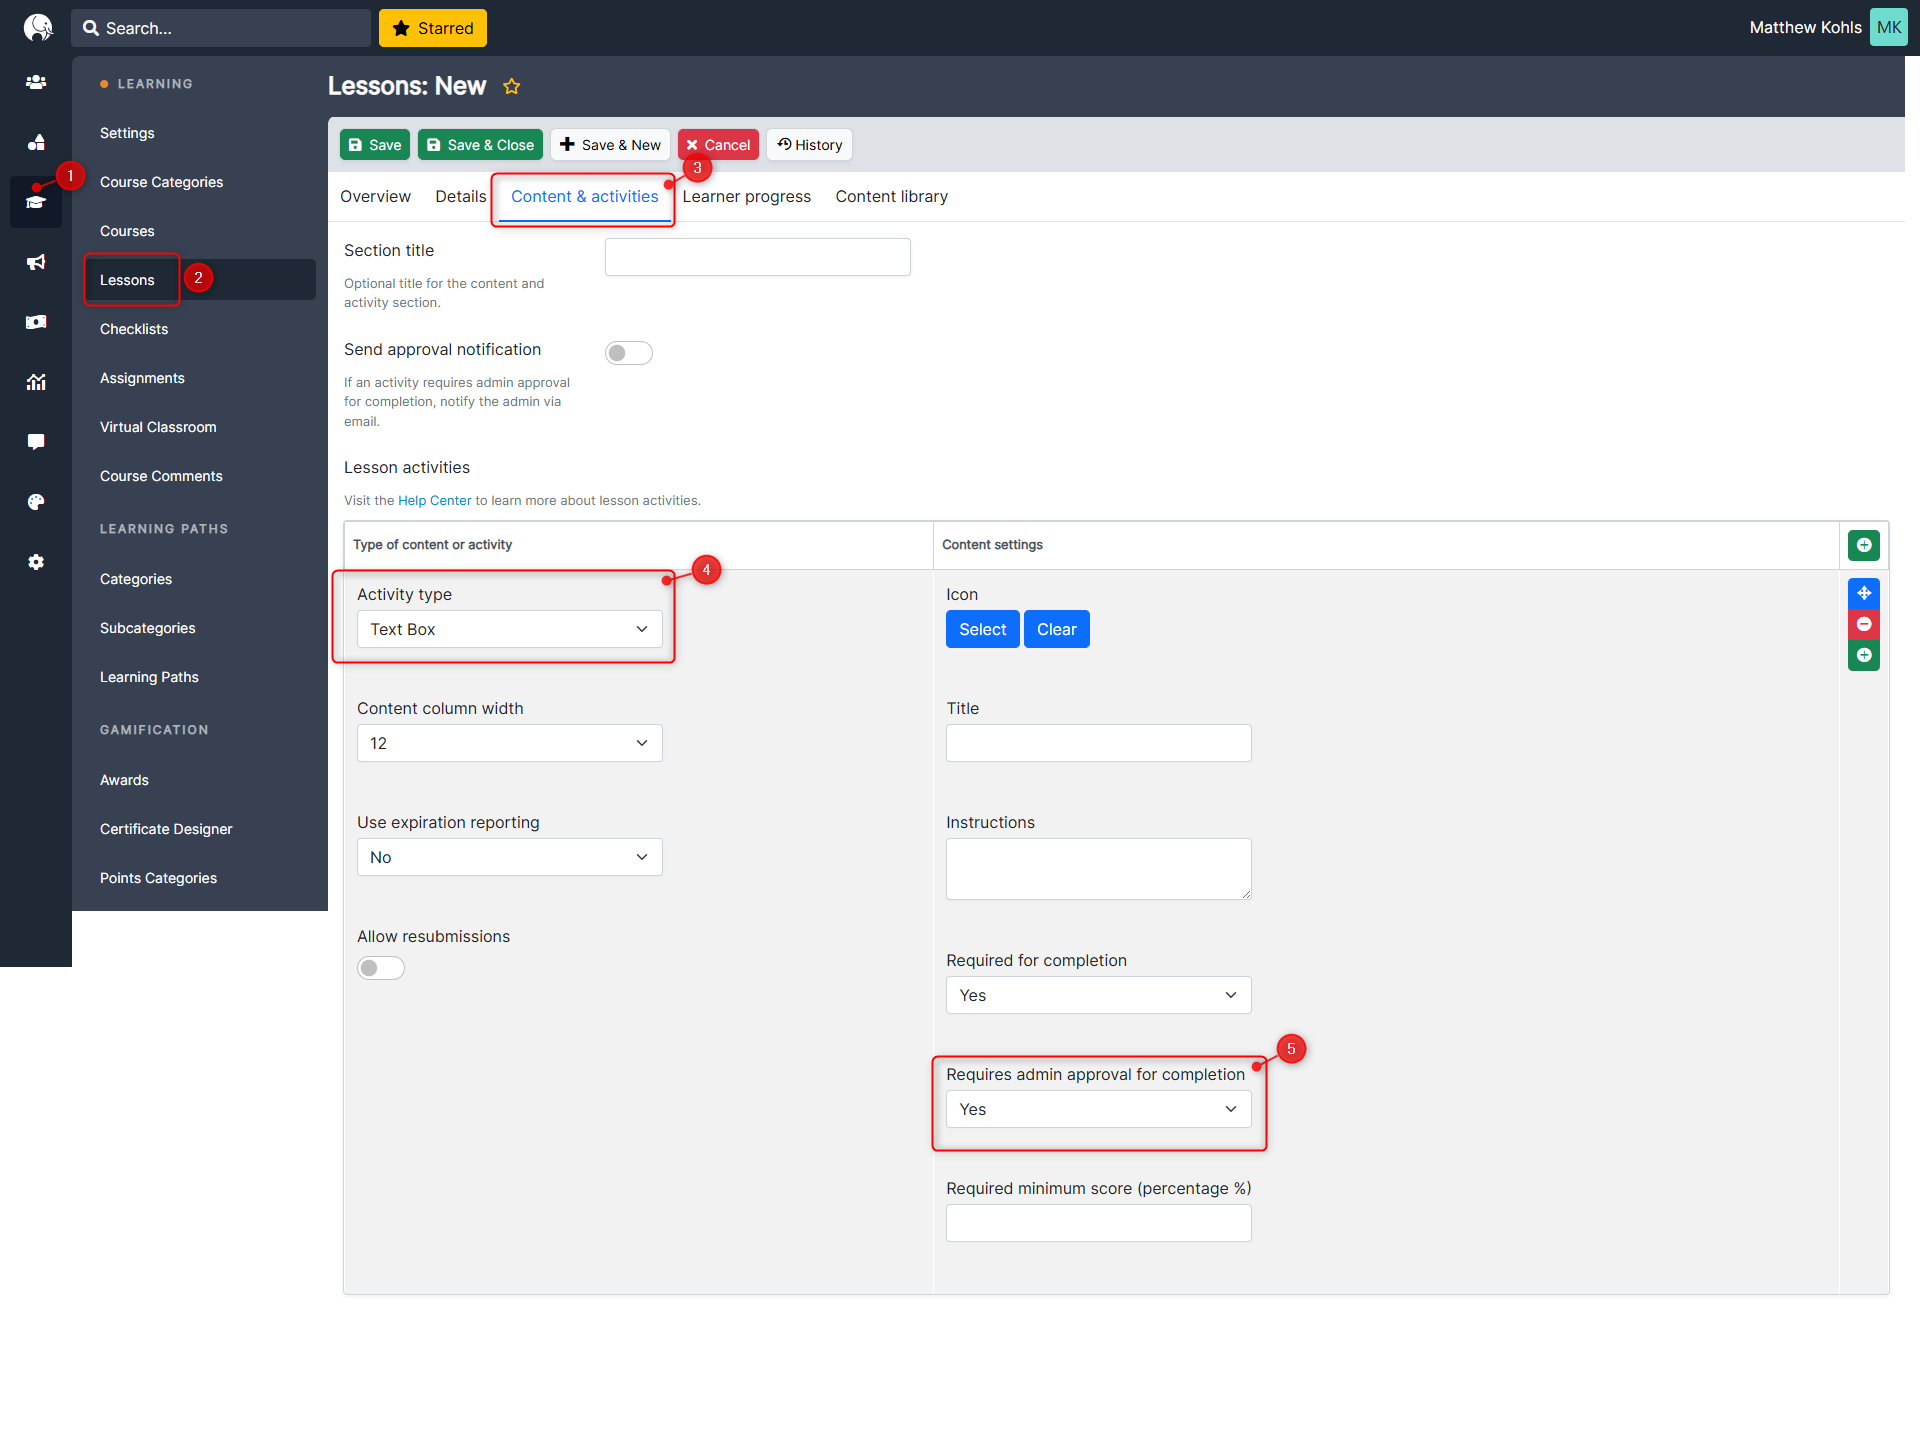Screen dimensions: 1920x1446
Task: Switch to the Learner progress tab
Action: [746, 197]
